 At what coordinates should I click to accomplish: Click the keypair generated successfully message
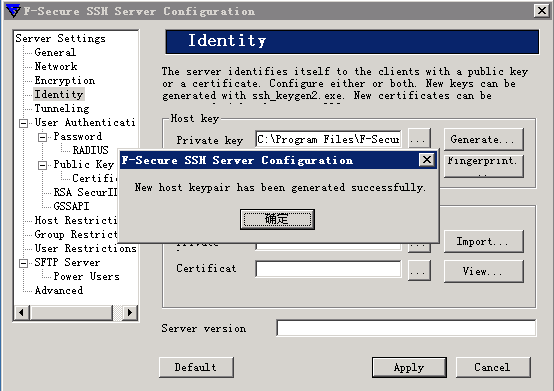(x=280, y=187)
